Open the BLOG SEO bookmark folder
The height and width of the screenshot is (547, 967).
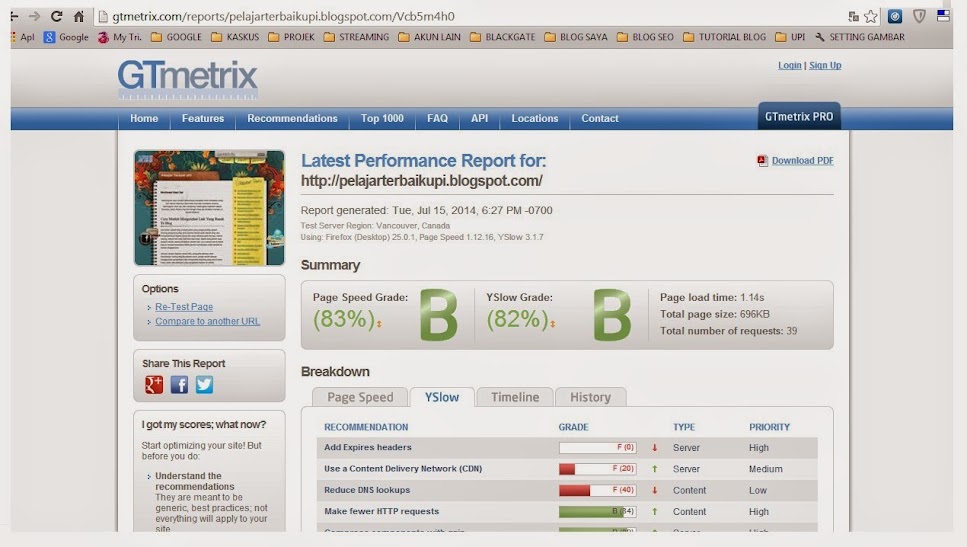point(645,37)
